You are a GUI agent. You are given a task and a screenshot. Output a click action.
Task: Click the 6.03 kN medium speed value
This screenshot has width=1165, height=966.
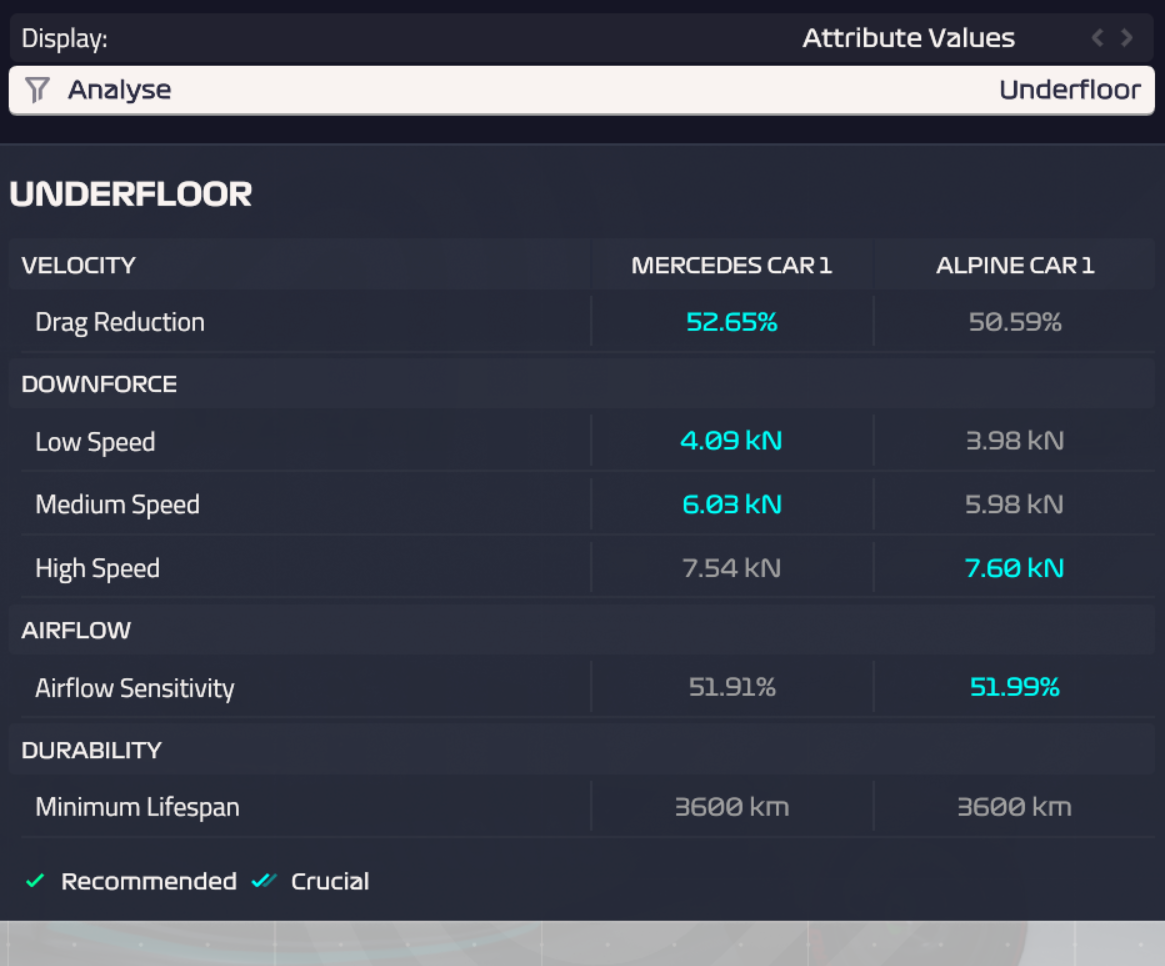pos(732,505)
